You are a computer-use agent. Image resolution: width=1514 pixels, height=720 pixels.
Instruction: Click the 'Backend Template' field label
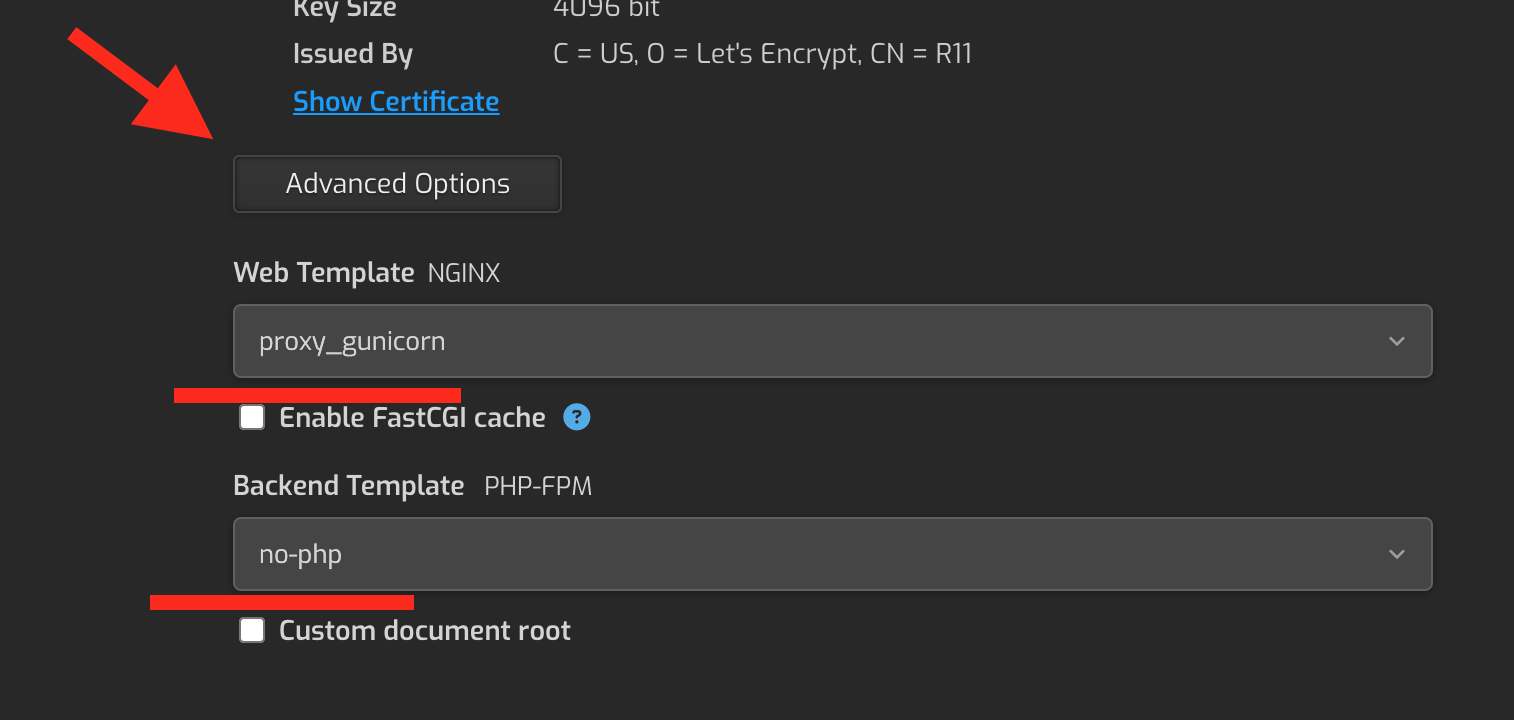[348, 486]
